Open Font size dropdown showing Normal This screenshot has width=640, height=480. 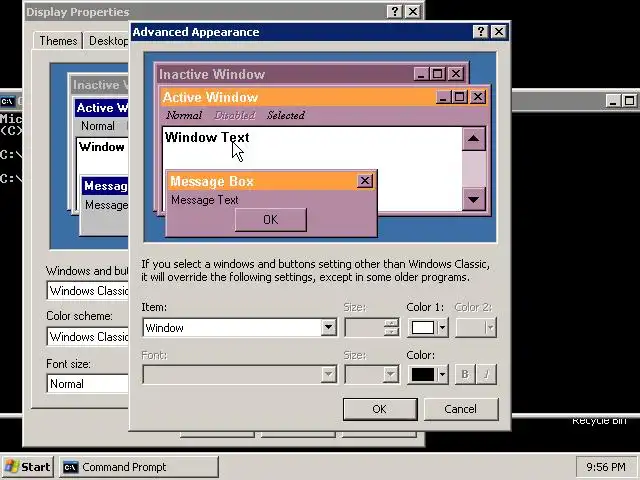[88, 384]
